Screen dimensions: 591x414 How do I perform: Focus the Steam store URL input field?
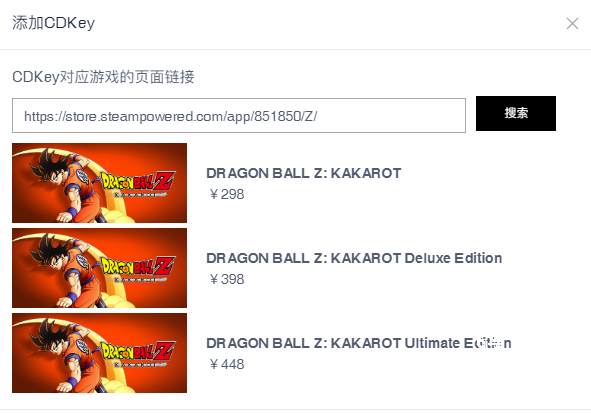239,115
